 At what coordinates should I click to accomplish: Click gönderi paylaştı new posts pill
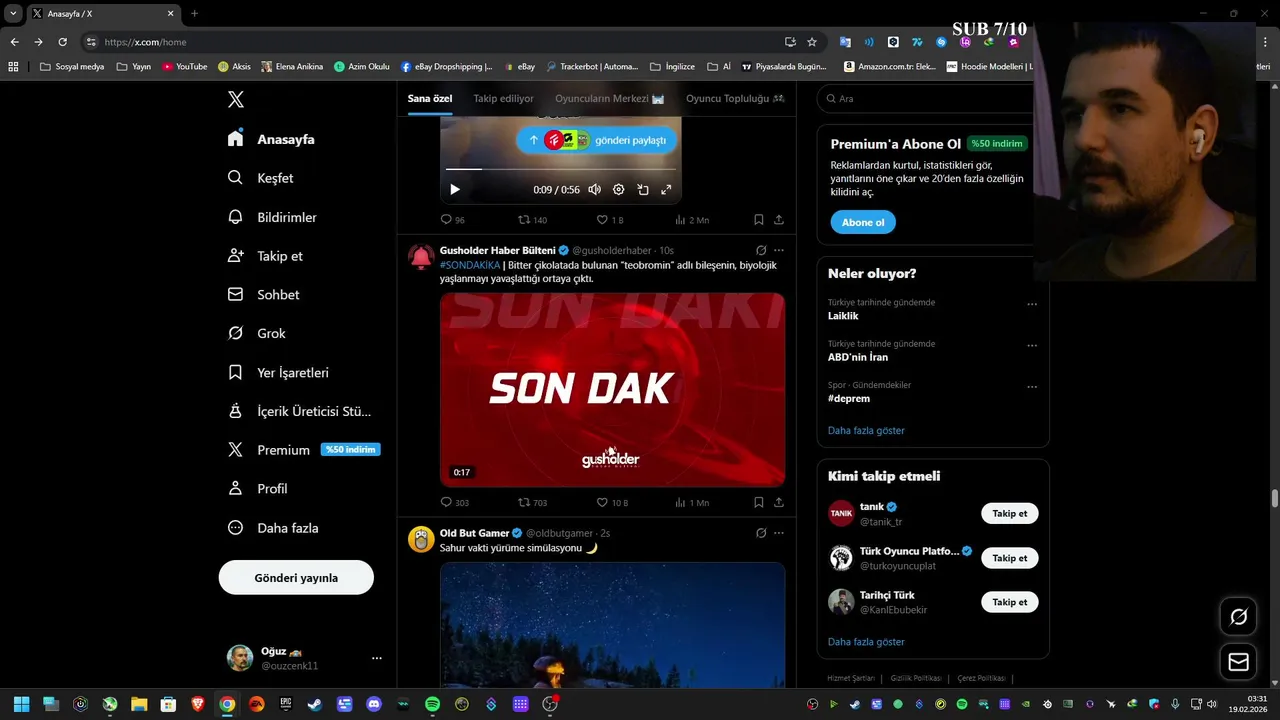coord(597,140)
